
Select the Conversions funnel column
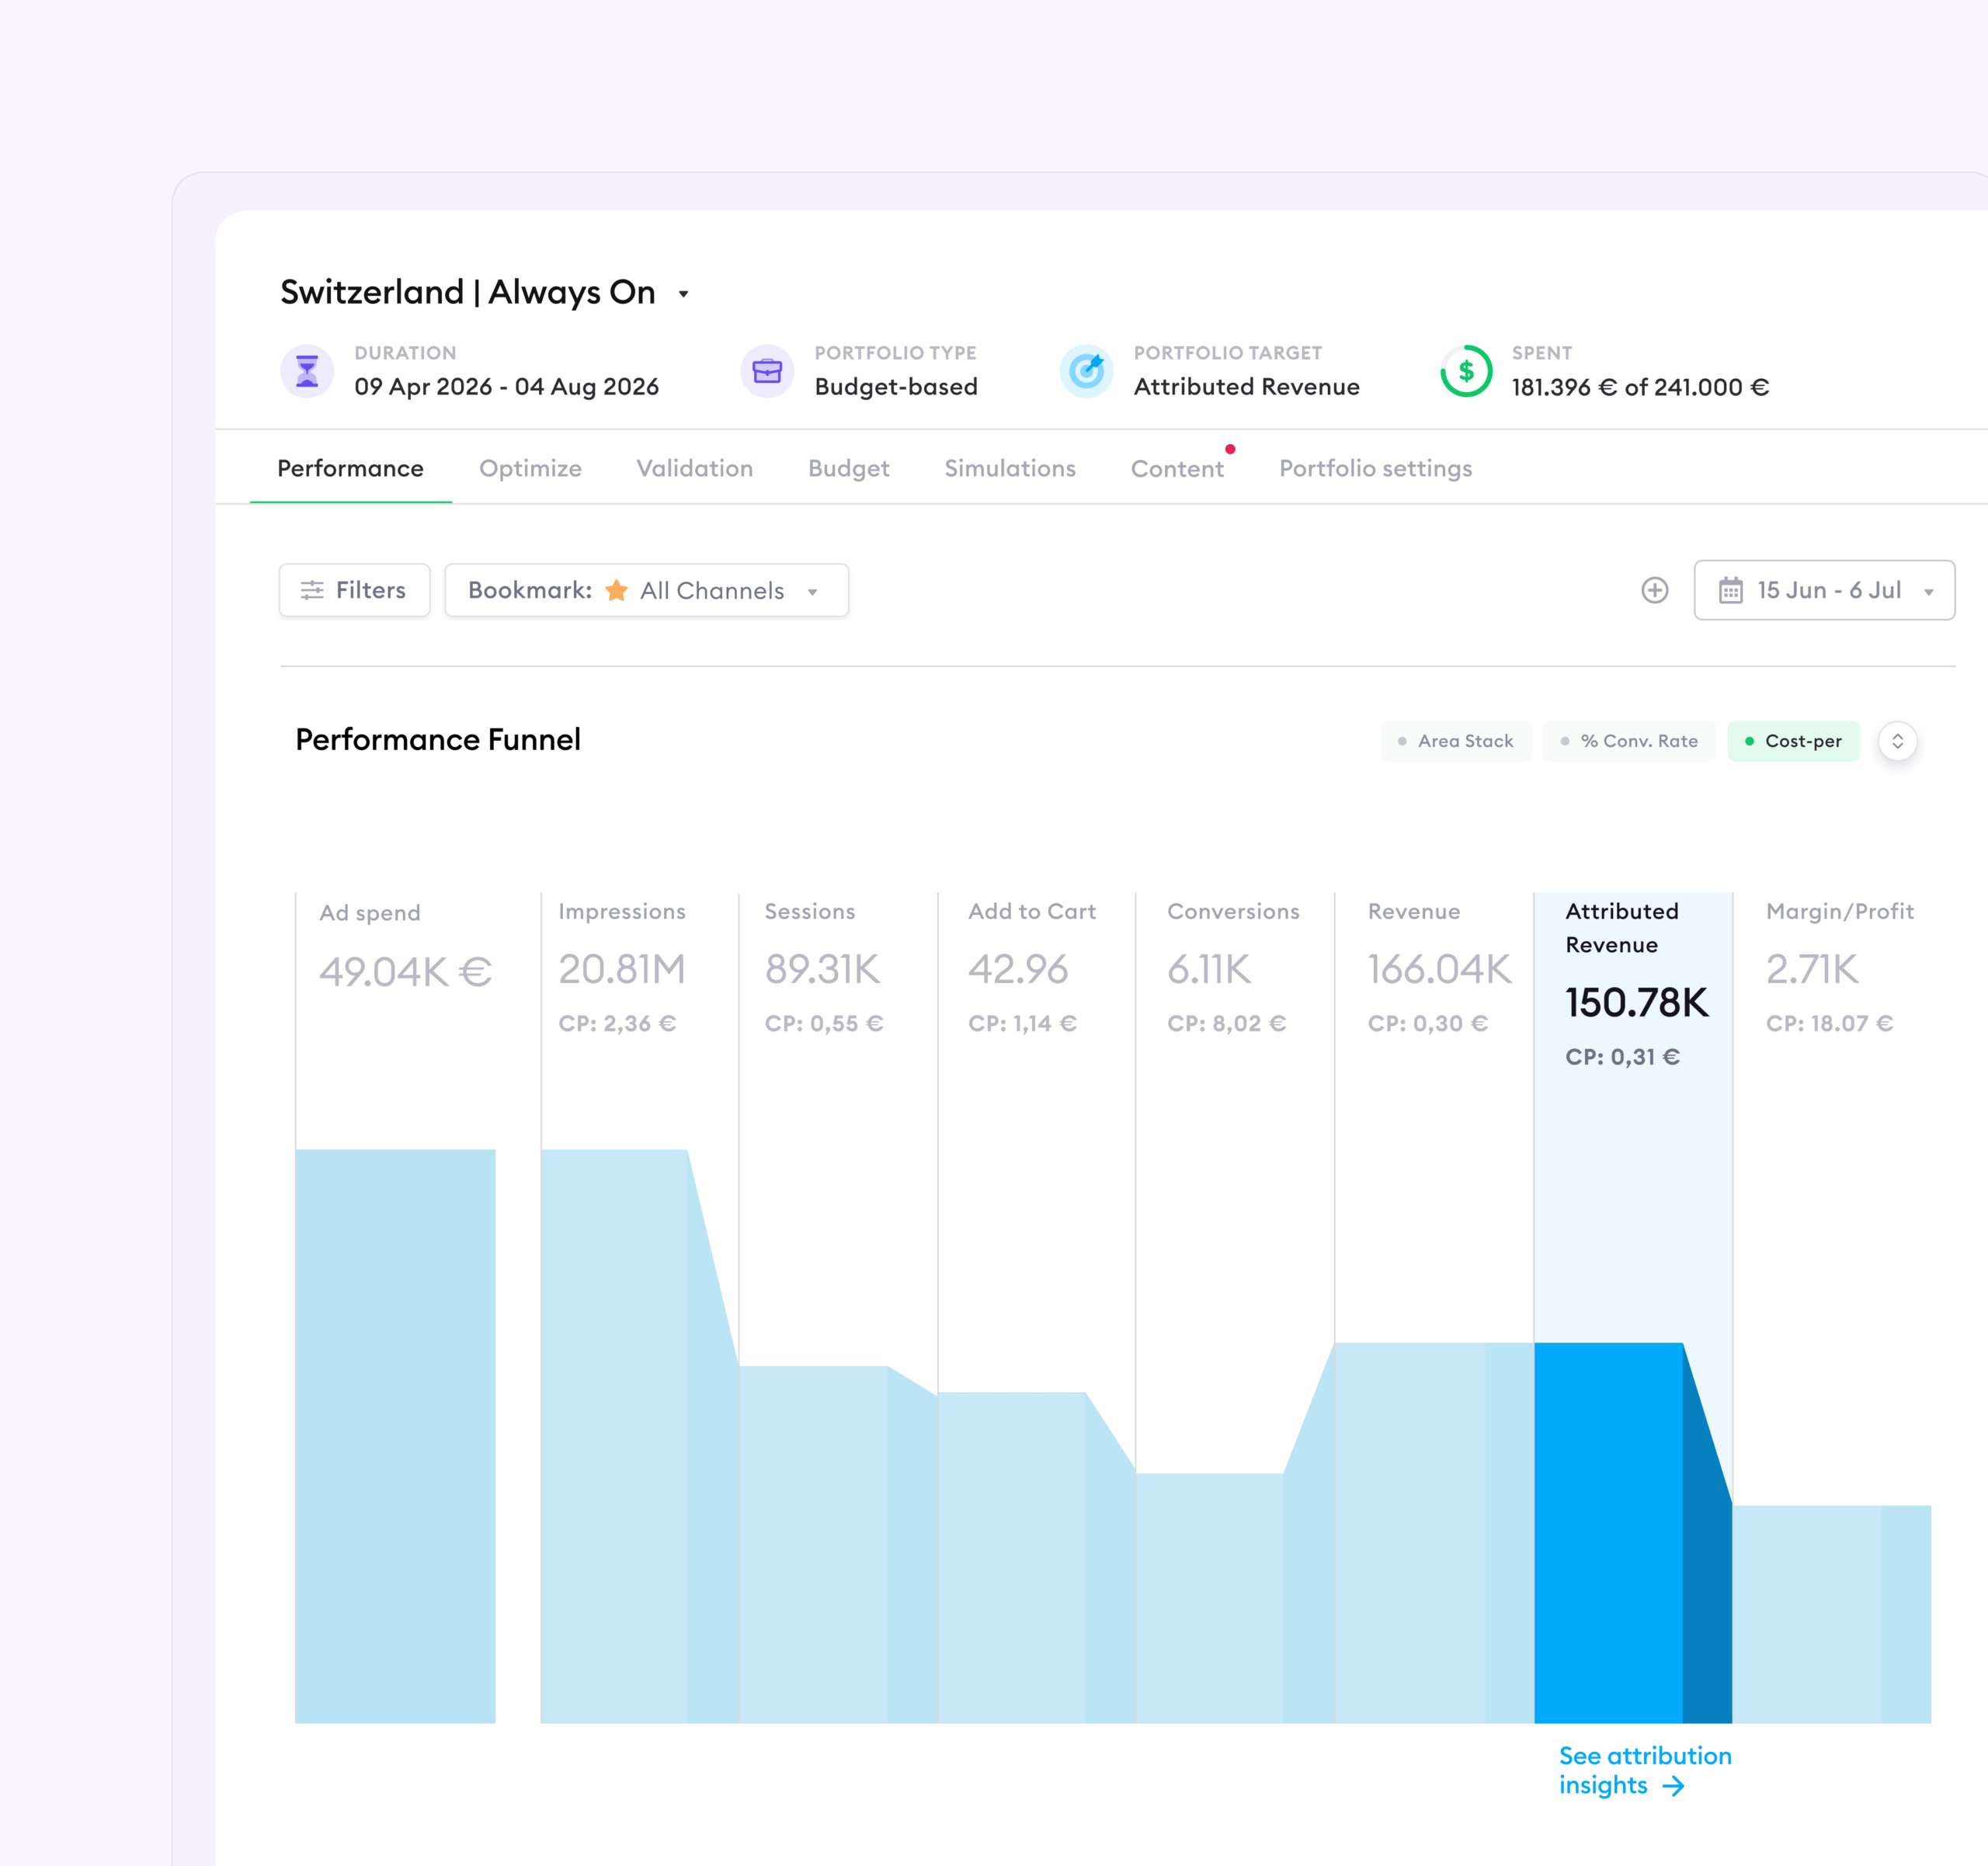click(x=1235, y=1307)
